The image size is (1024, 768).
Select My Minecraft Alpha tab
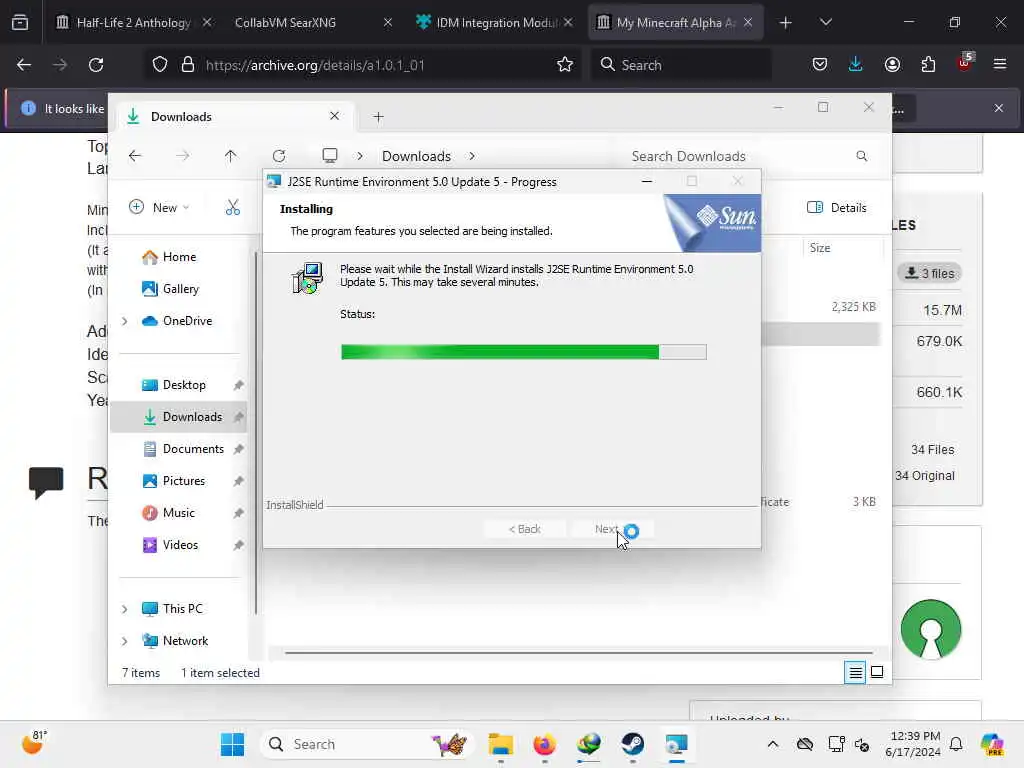pyautogui.click(x=675, y=22)
